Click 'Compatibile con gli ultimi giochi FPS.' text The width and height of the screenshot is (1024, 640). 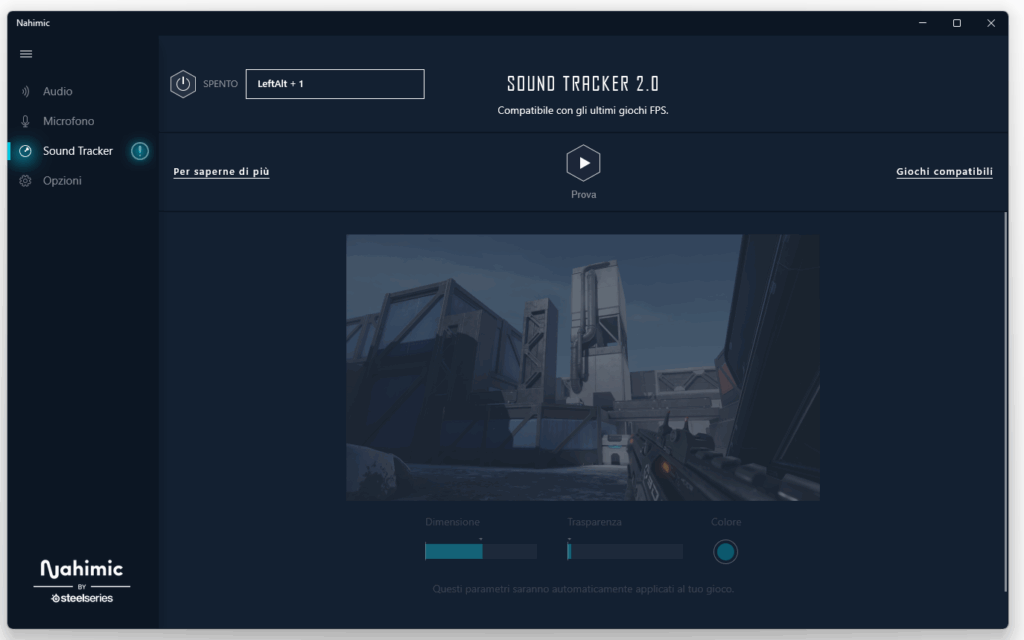point(583,110)
